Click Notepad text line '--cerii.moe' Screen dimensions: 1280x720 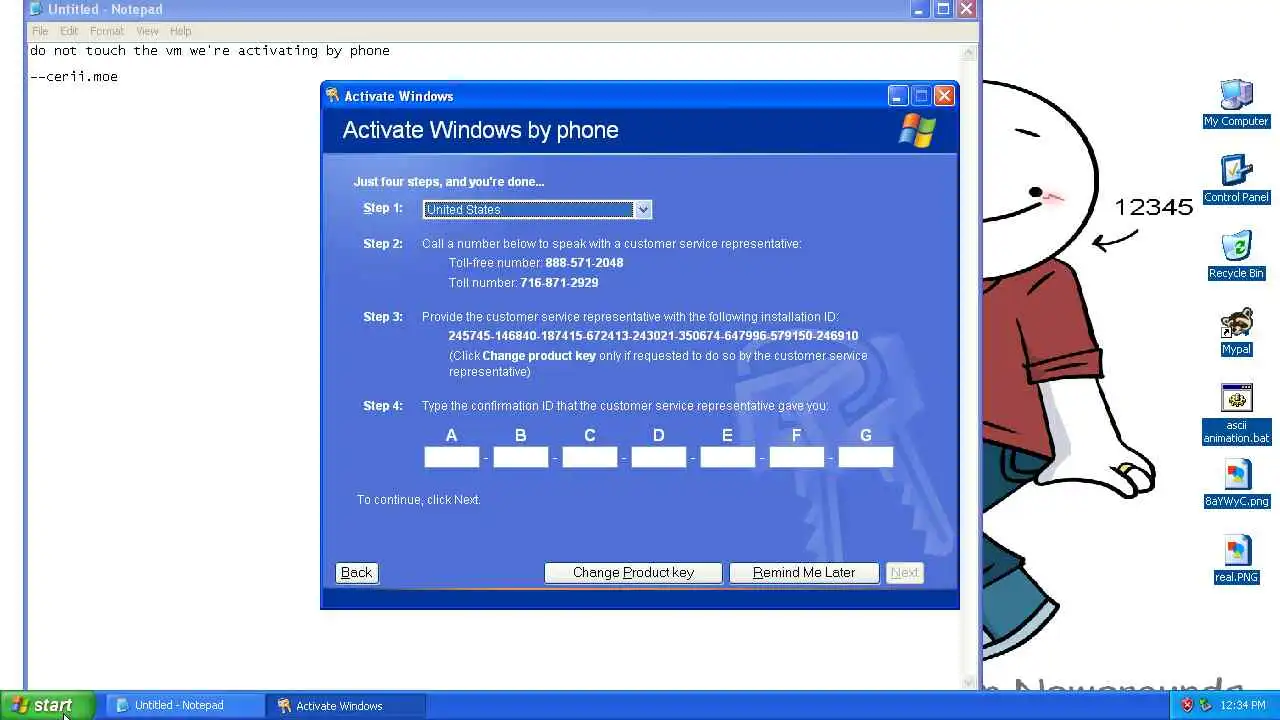(x=74, y=76)
